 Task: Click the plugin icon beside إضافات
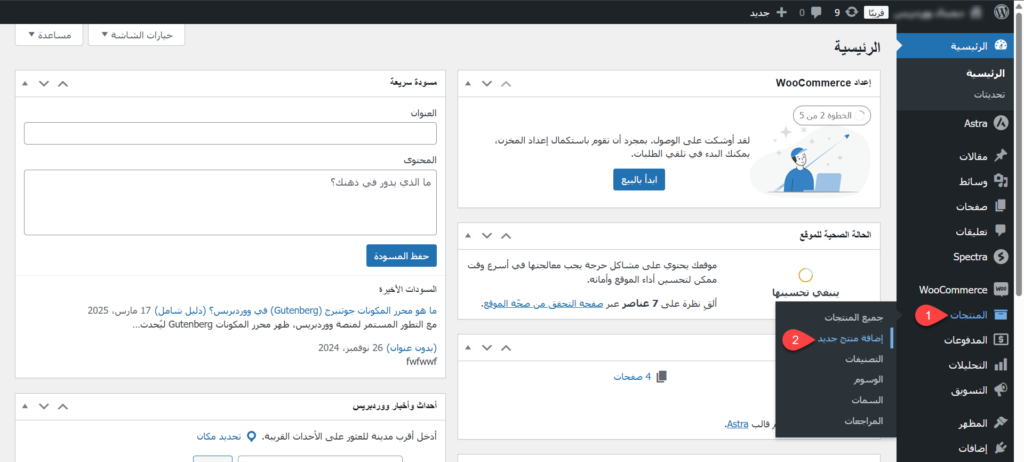1000,448
